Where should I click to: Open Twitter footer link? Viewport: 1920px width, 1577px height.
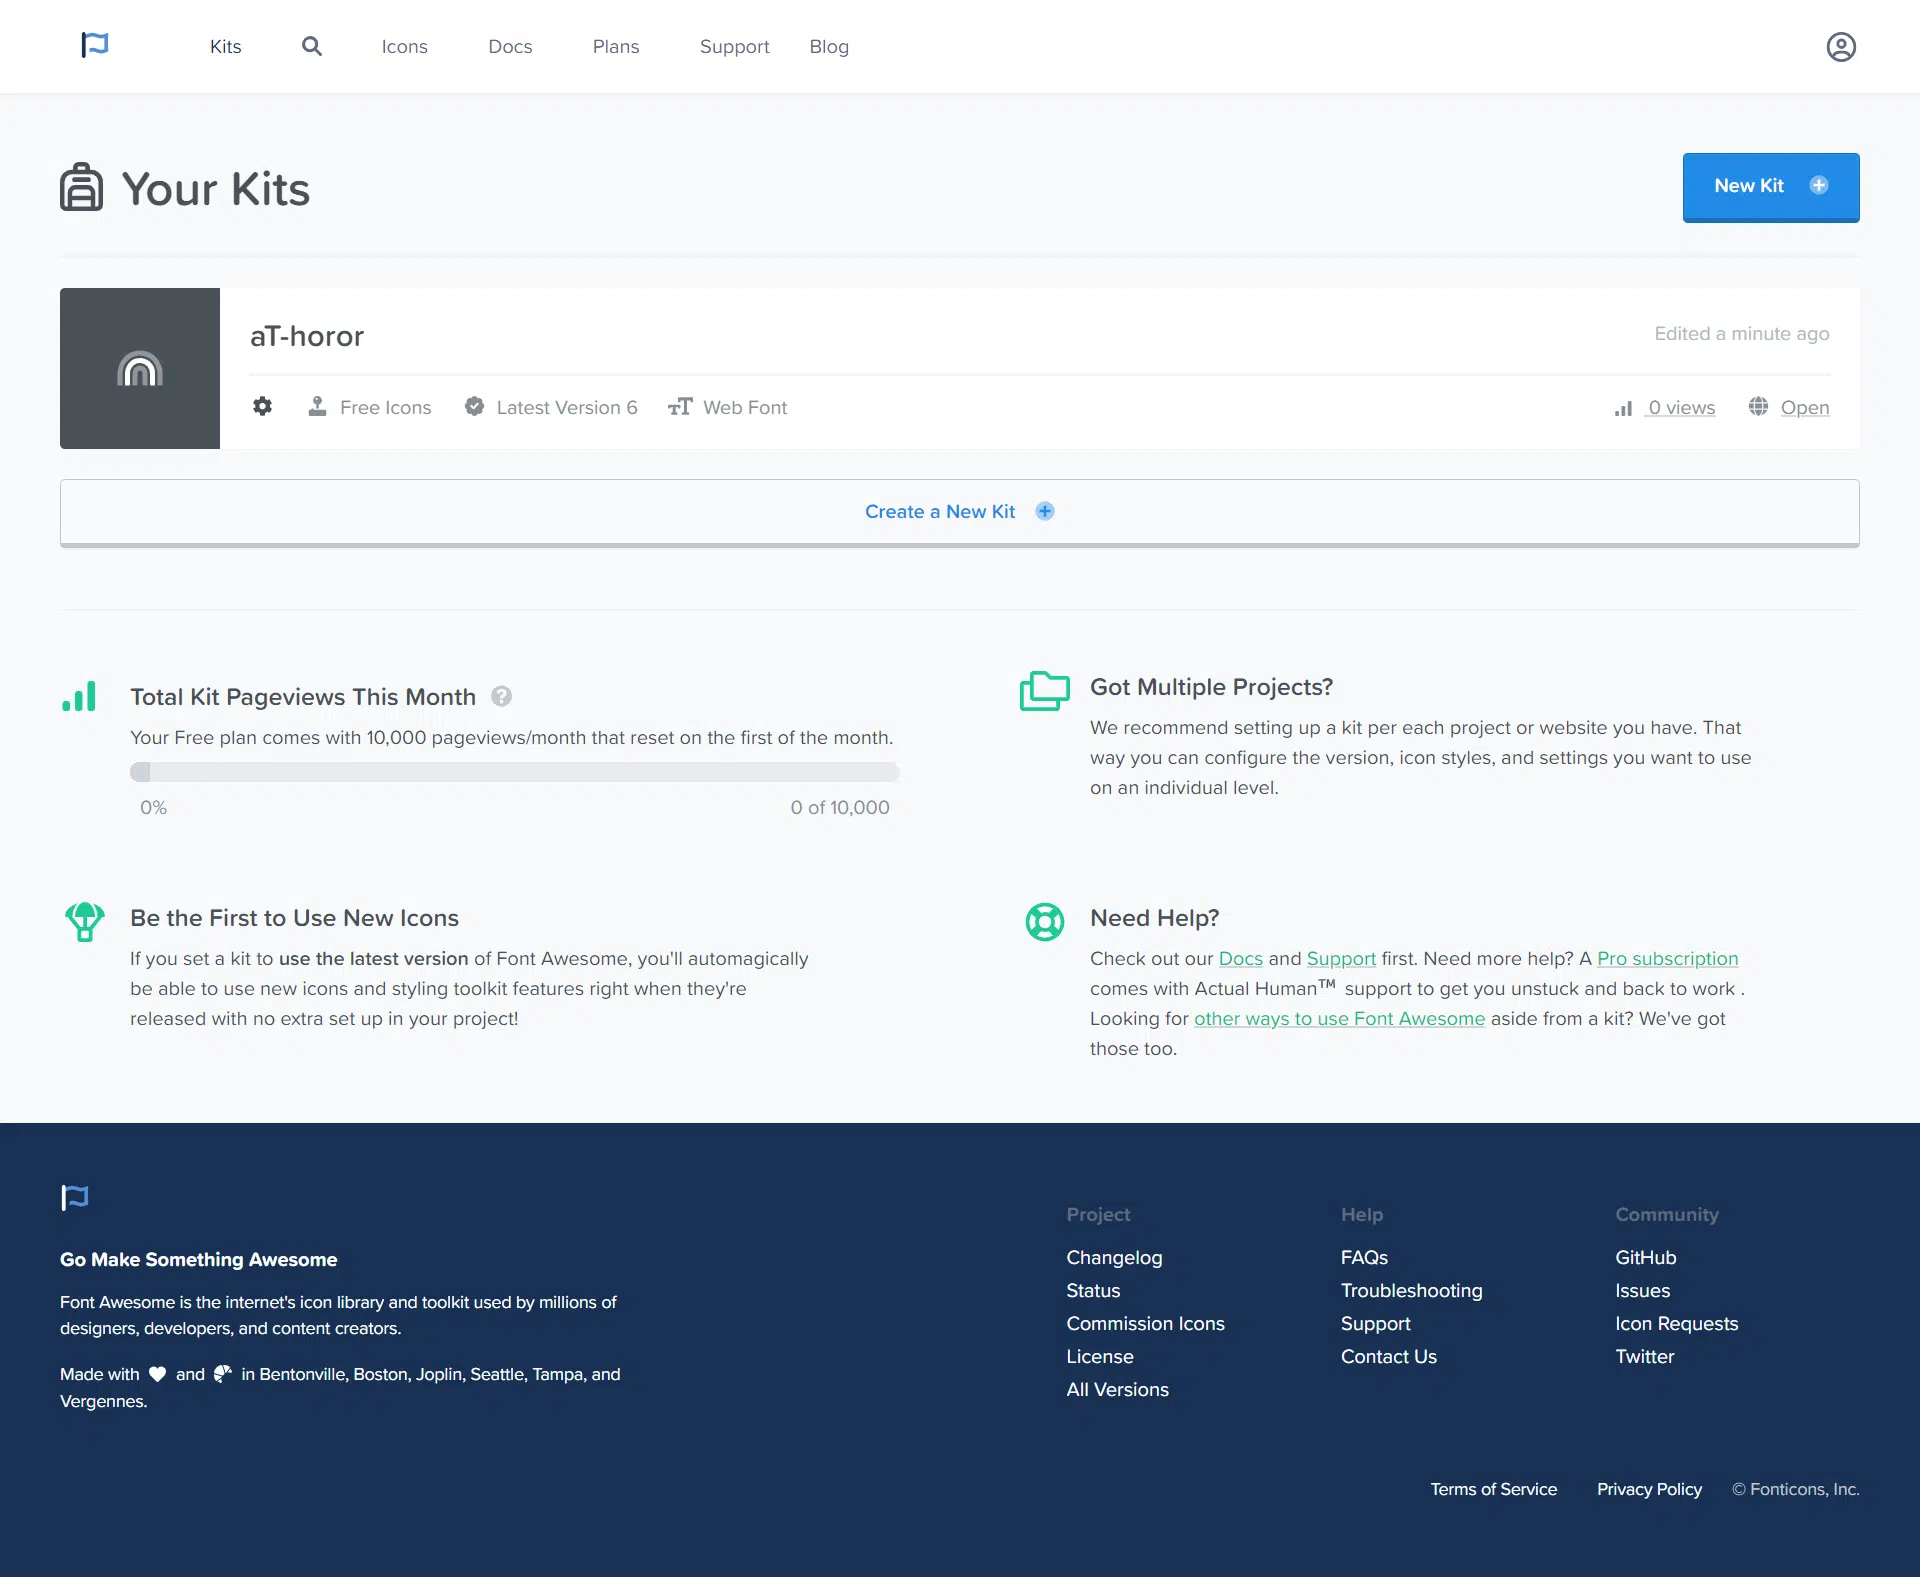click(x=1644, y=1357)
